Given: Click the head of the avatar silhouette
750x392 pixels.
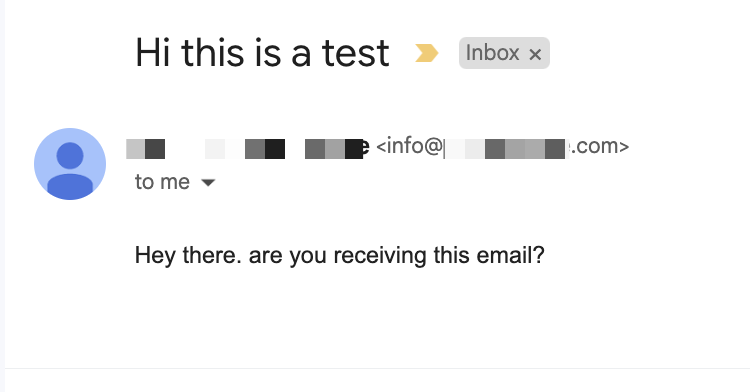Looking at the screenshot, I should pyautogui.click(x=70, y=155).
